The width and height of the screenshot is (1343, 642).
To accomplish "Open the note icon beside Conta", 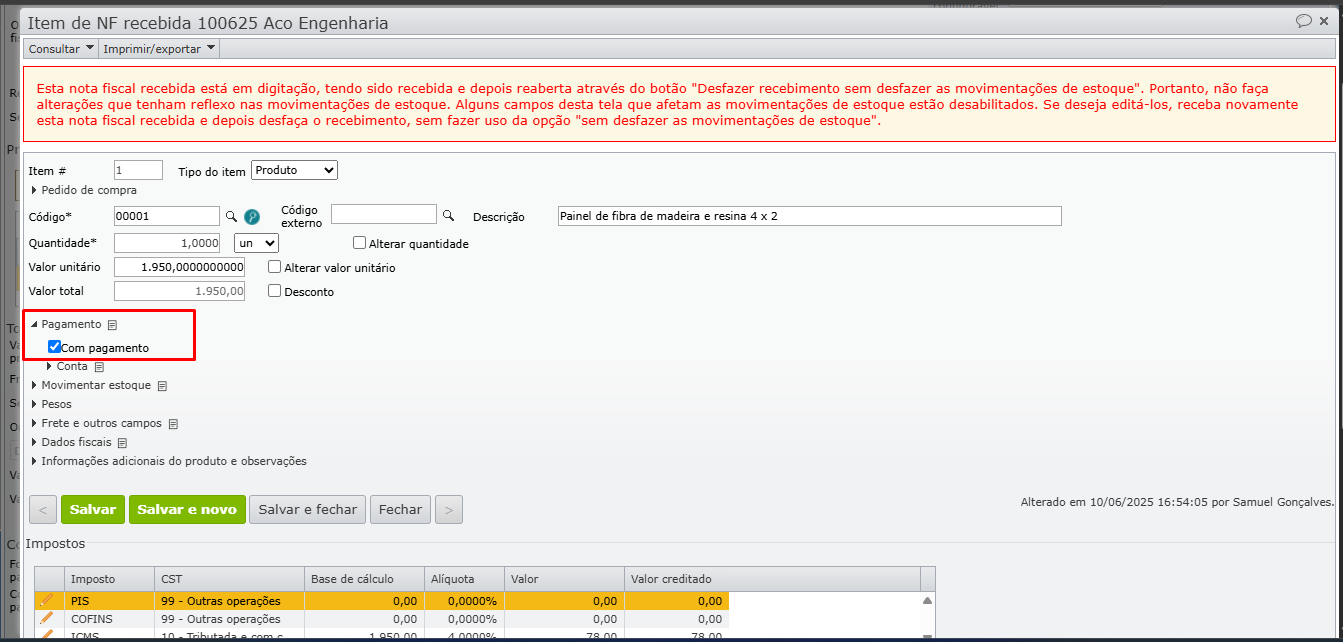I will (99, 367).
